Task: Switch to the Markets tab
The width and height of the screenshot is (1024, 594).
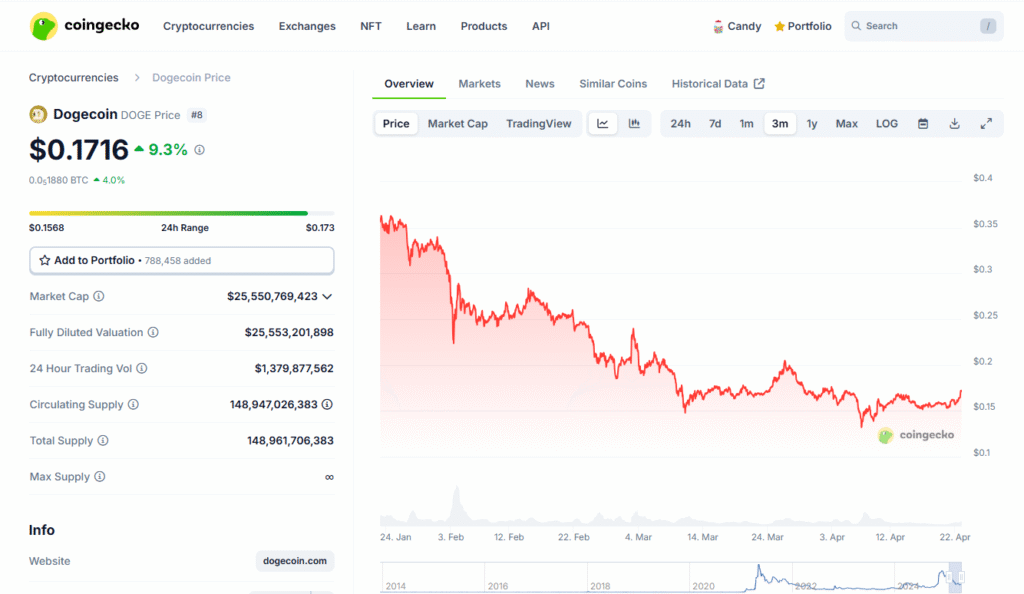Action: tap(479, 84)
